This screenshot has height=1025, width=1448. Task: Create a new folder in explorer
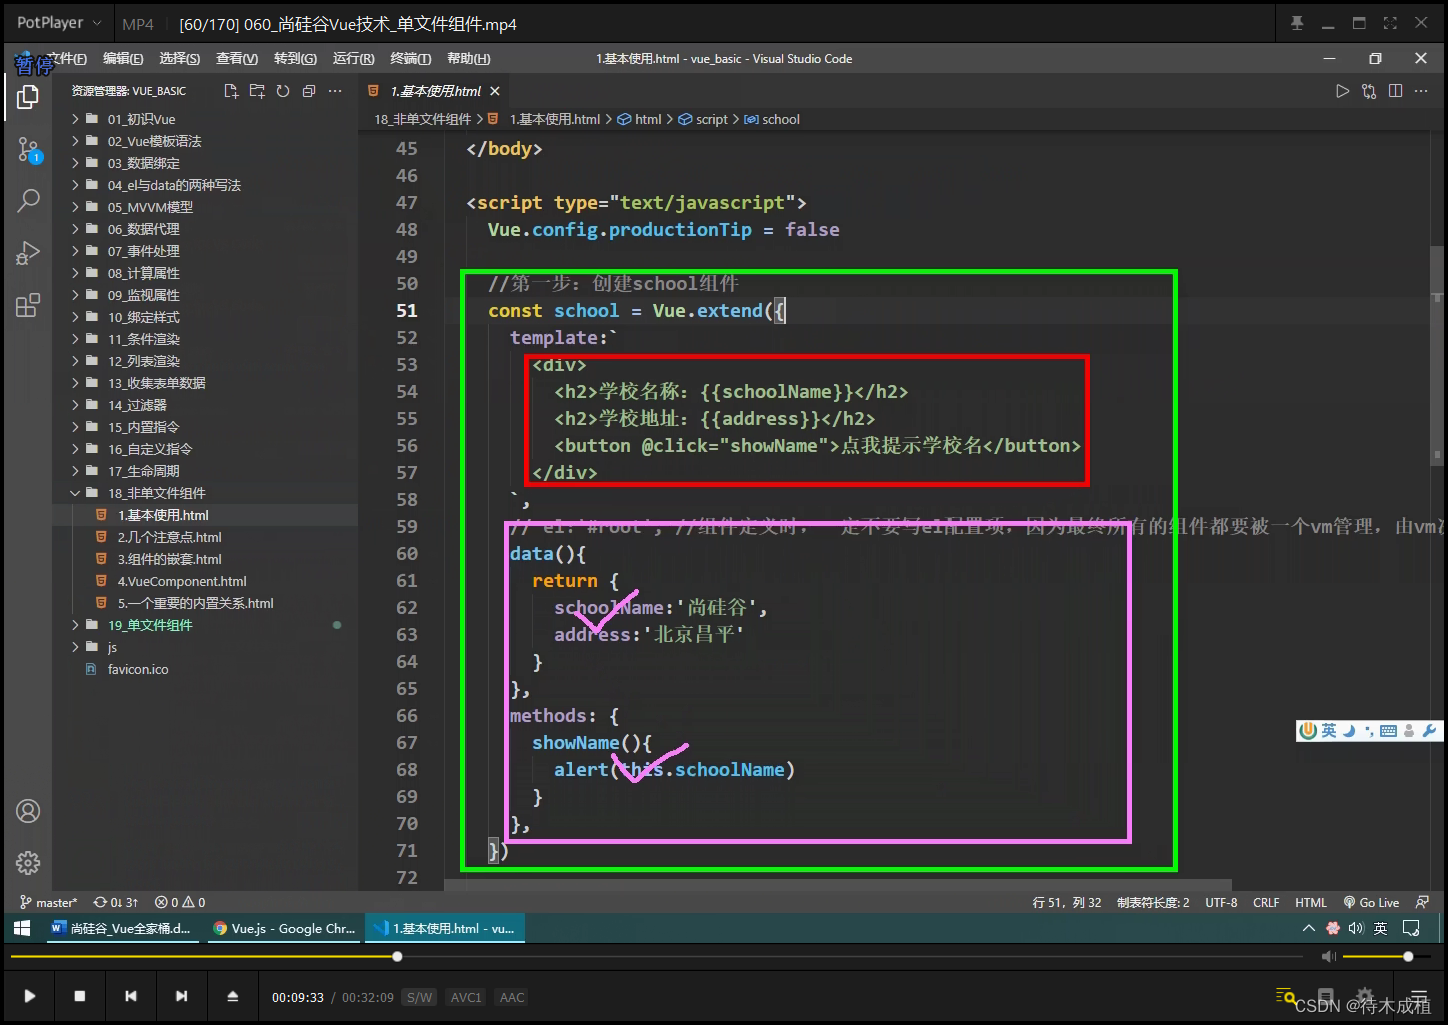[257, 91]
